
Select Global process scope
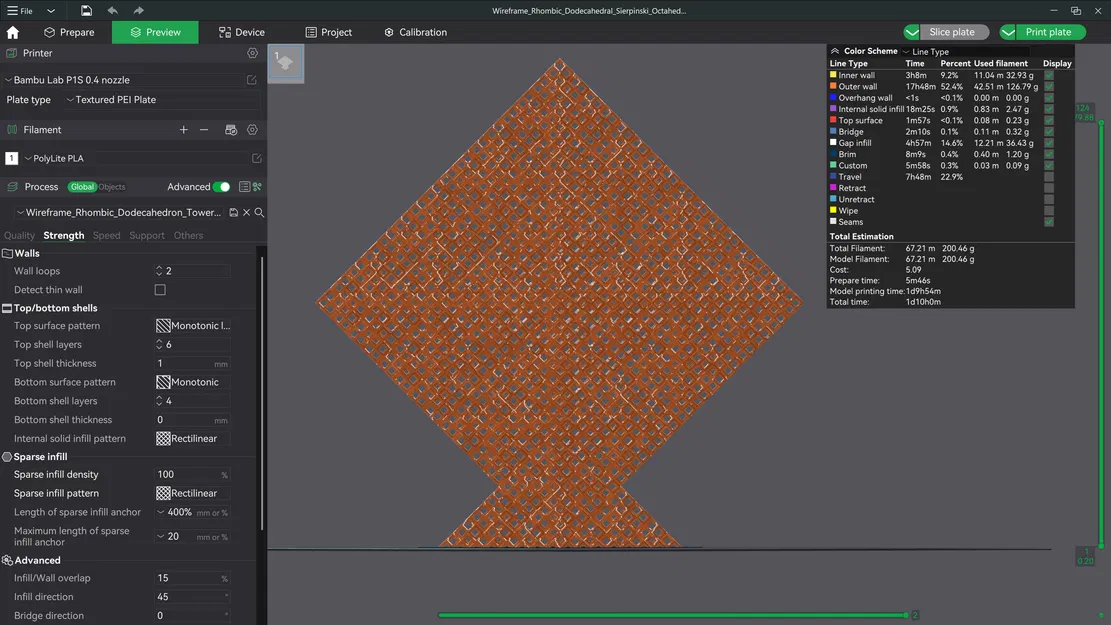(x=82, y=187)
